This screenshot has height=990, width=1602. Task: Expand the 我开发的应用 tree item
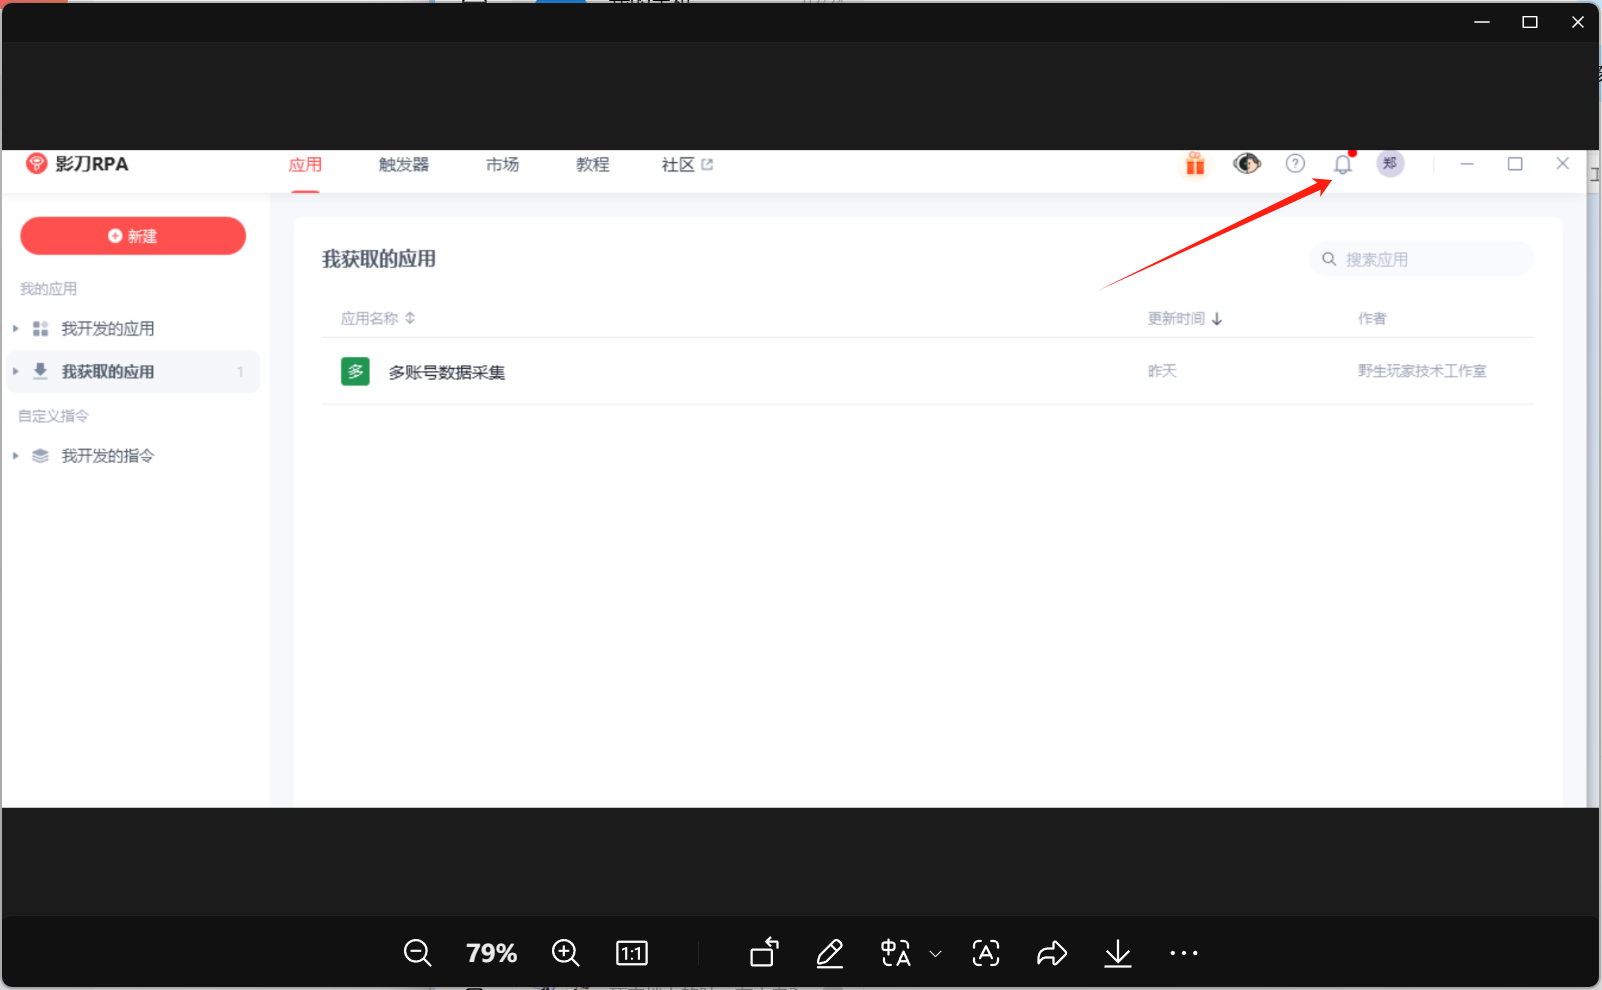(16, 329)
